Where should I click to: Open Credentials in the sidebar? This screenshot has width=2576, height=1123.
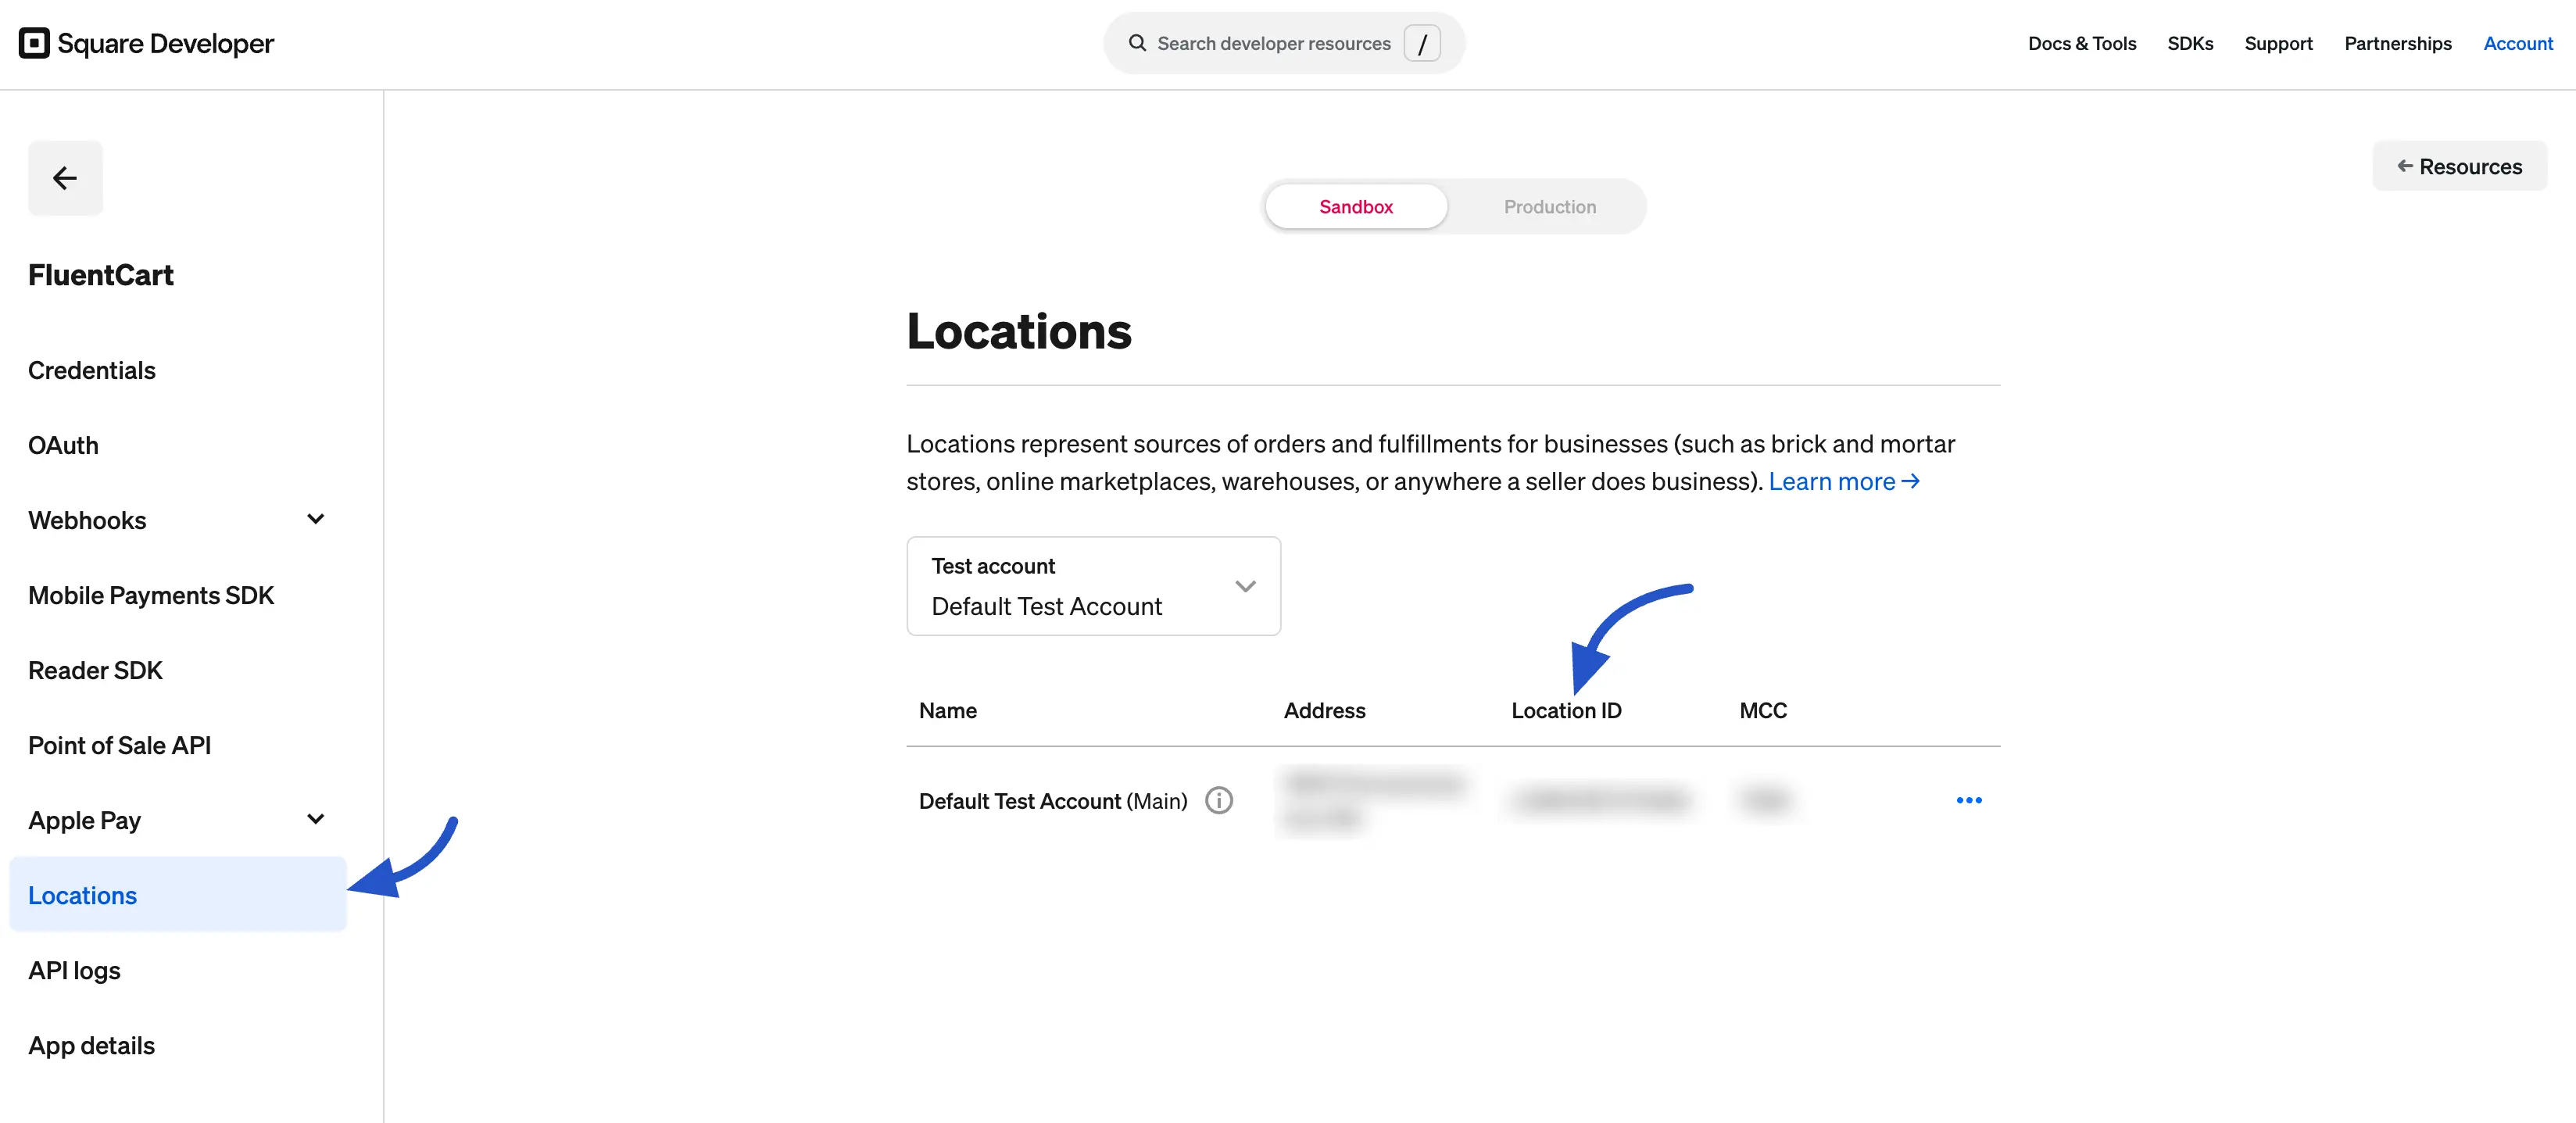[92, 370]
